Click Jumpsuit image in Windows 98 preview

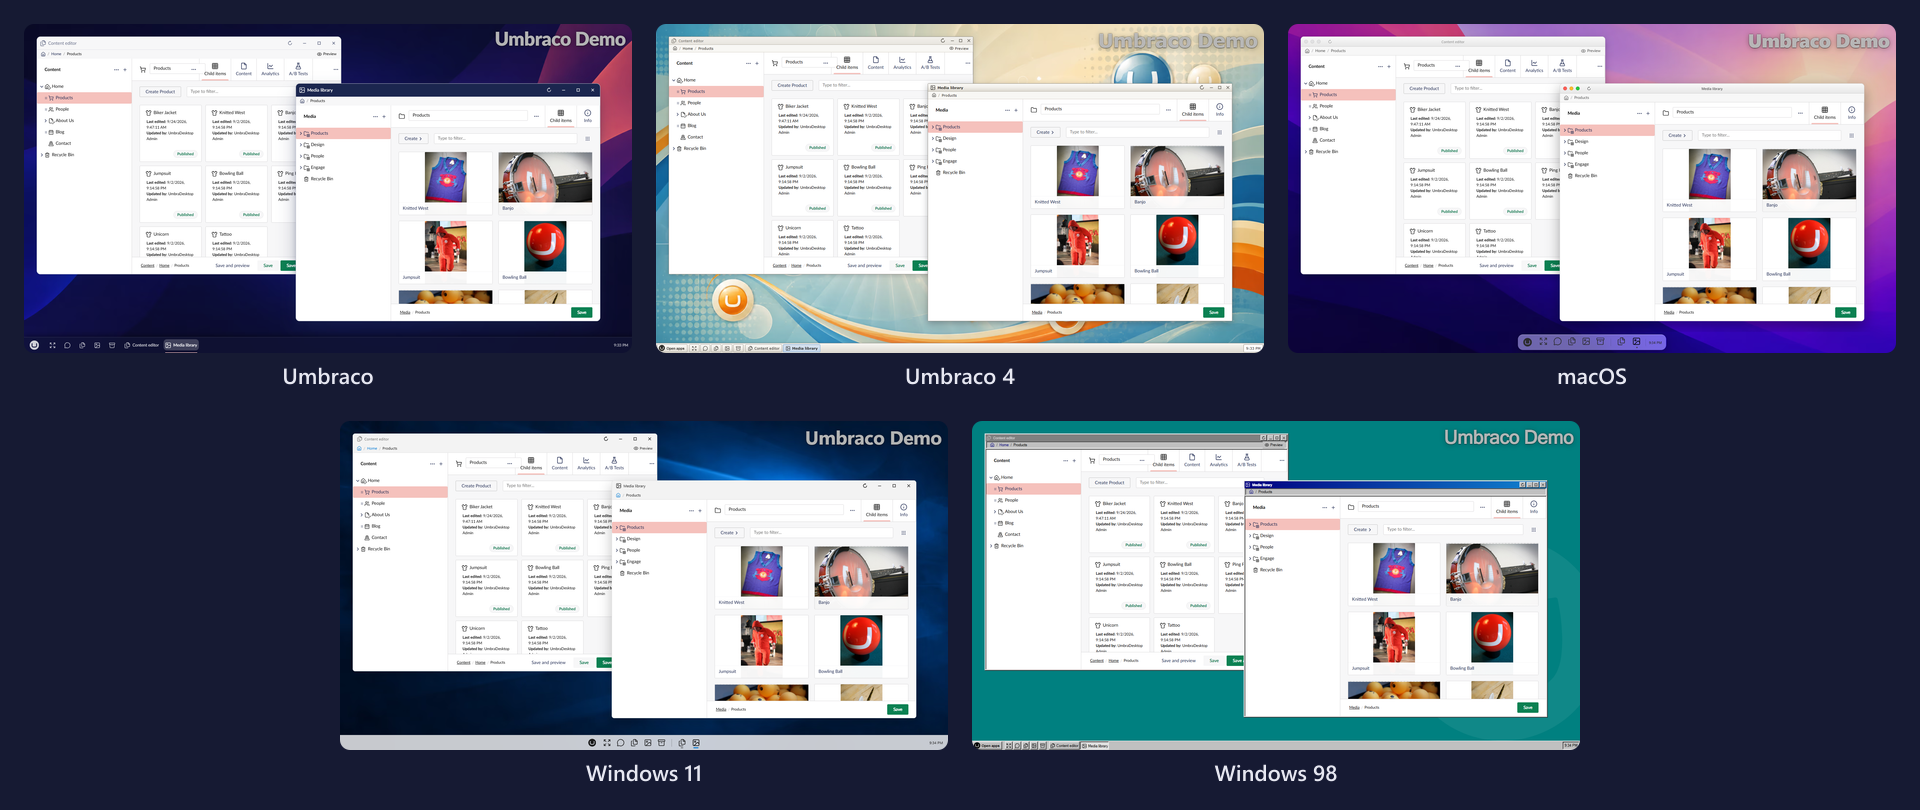pyautogui.click(x=1394, y=637)
